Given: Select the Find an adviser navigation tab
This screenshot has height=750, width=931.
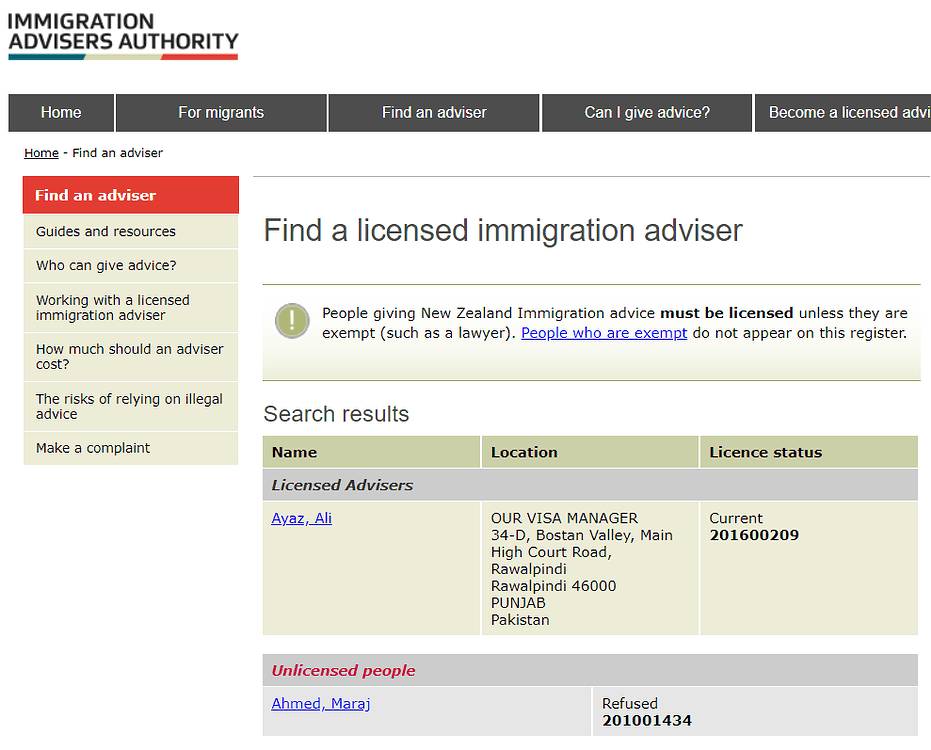Looking at the screenshot, I should point(433,112).
